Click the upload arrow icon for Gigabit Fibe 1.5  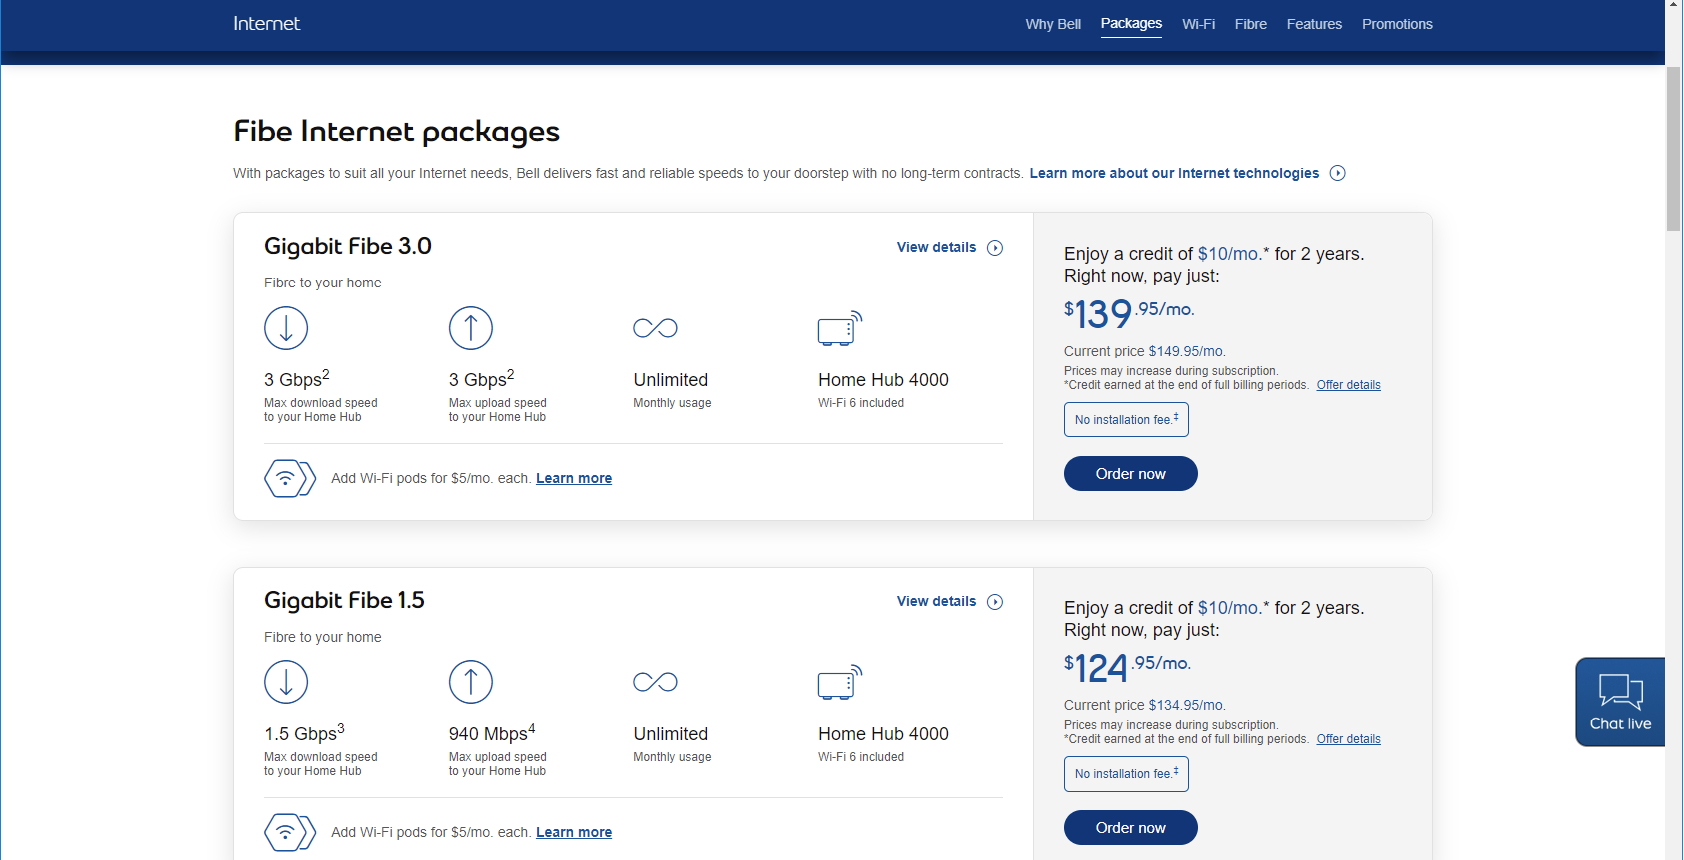point(471,682)
